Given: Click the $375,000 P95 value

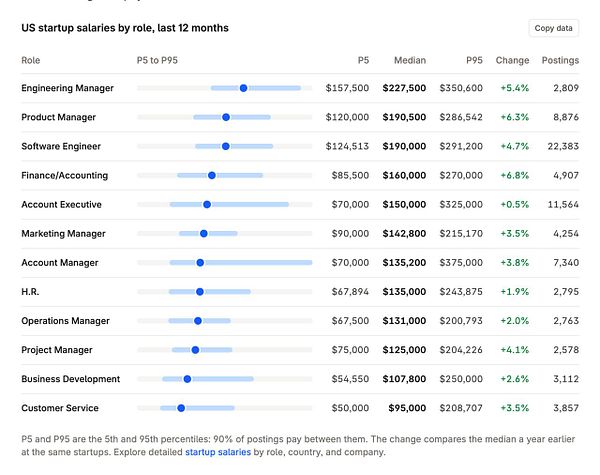Looking at the screenshot, I should click(461, 263).
